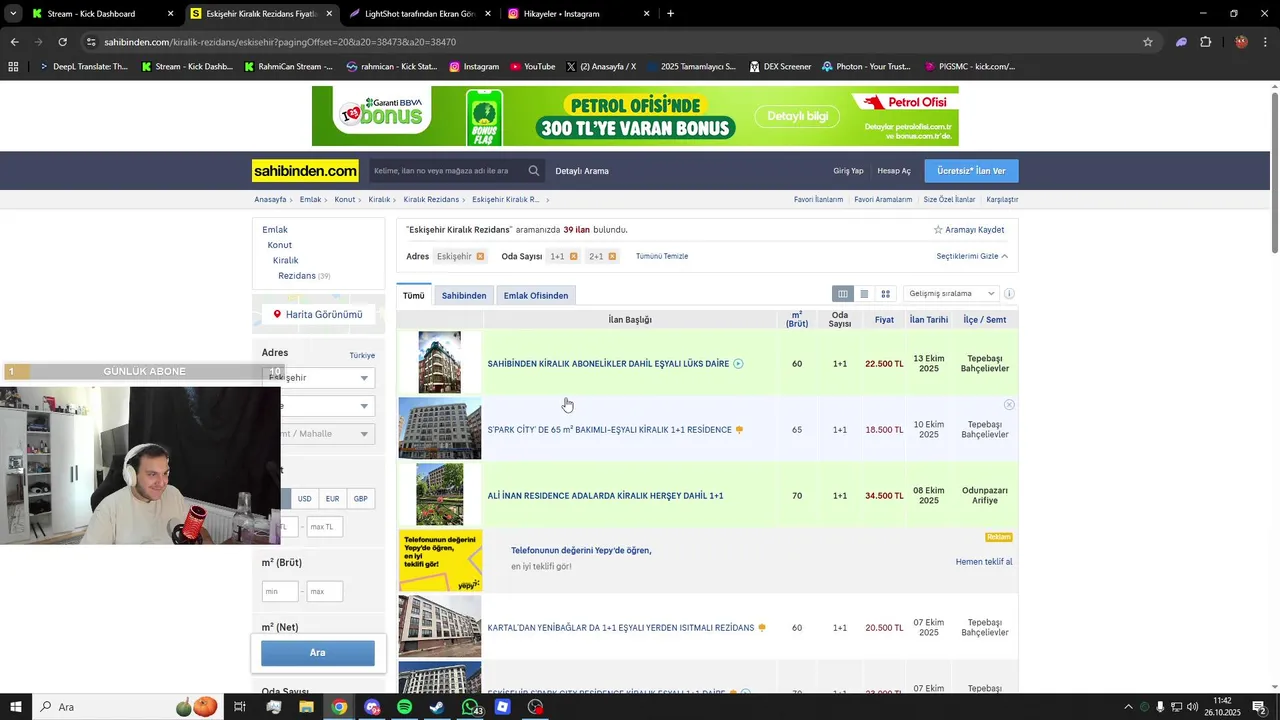This screenshot has width=1280, height=720.
Task: Select the compact list view icon
Action: pos(864,294)
